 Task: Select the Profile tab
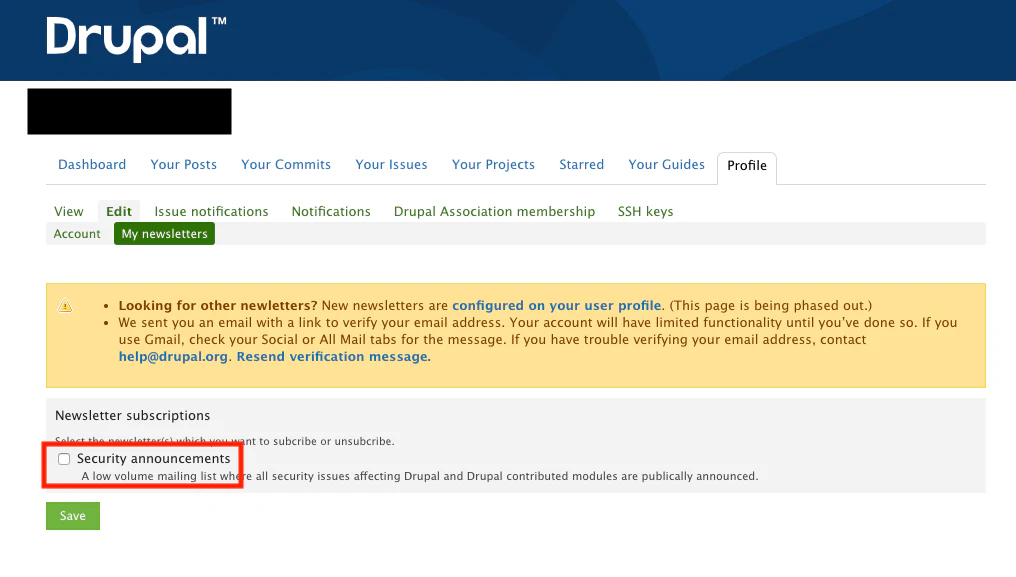pyautogui.click(x=746, y=166)
